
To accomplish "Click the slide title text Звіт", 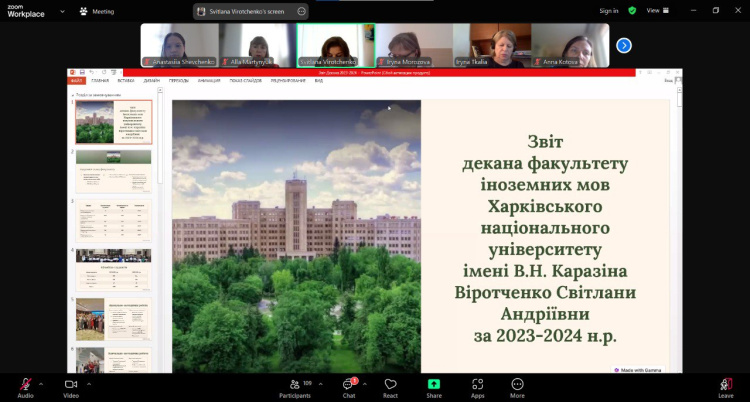I will [545, 142].
